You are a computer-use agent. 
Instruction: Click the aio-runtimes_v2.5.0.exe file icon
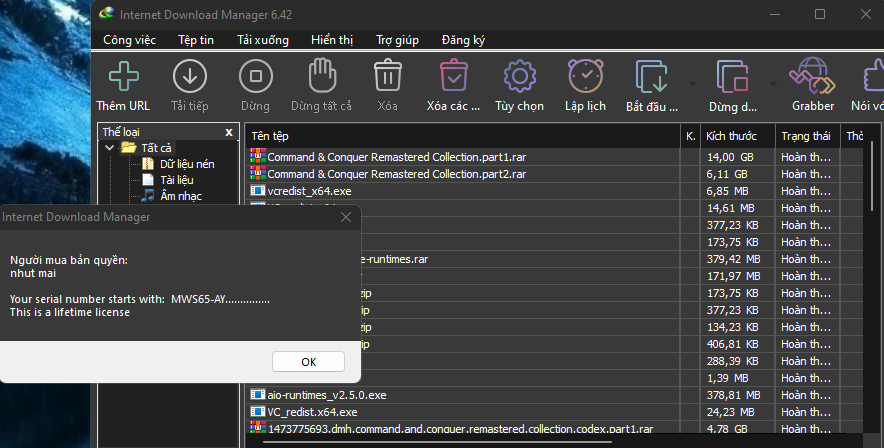click(x=258, y=395)
